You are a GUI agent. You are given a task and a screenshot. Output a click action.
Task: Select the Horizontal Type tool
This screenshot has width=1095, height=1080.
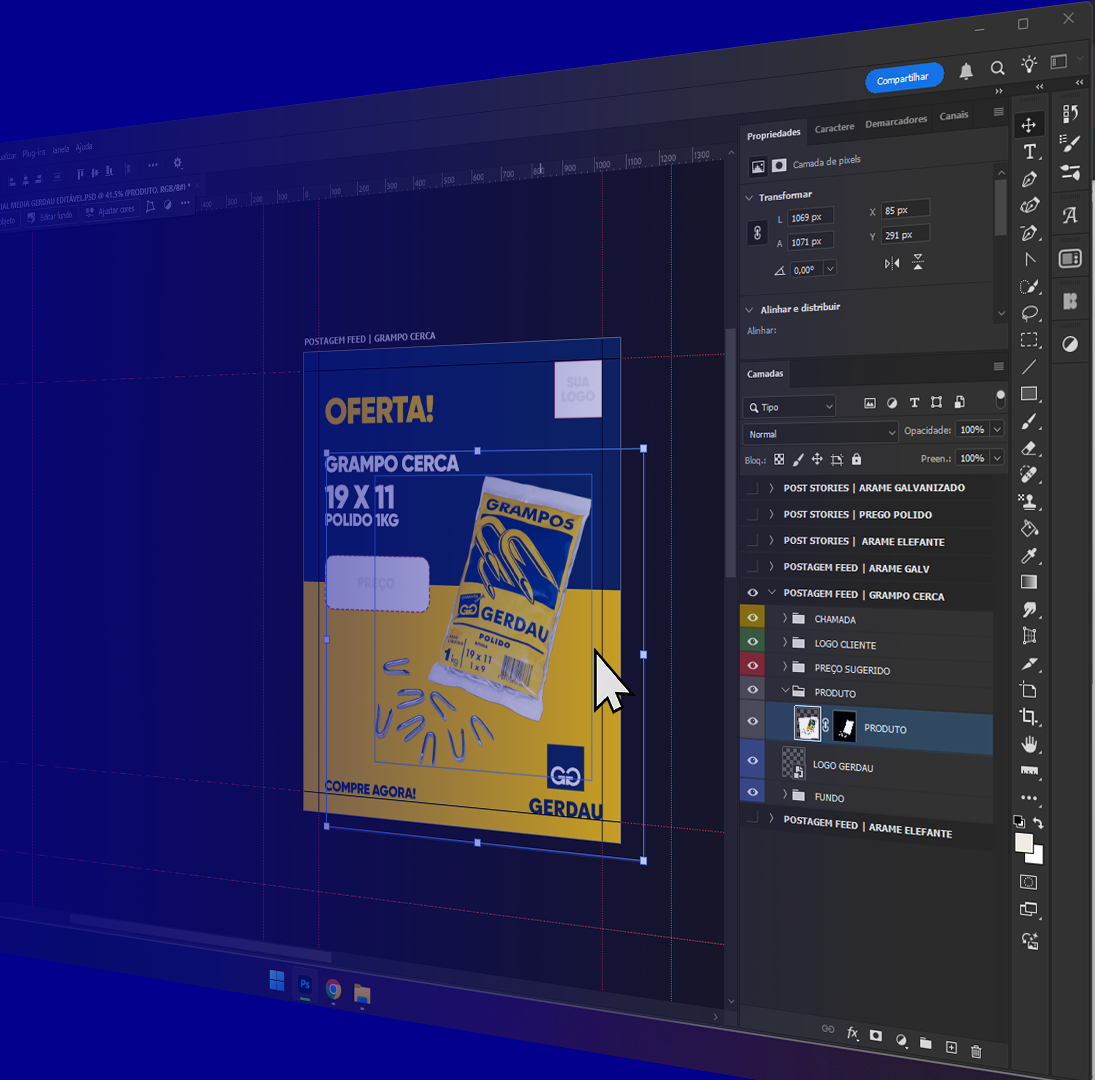point(1029,152)
